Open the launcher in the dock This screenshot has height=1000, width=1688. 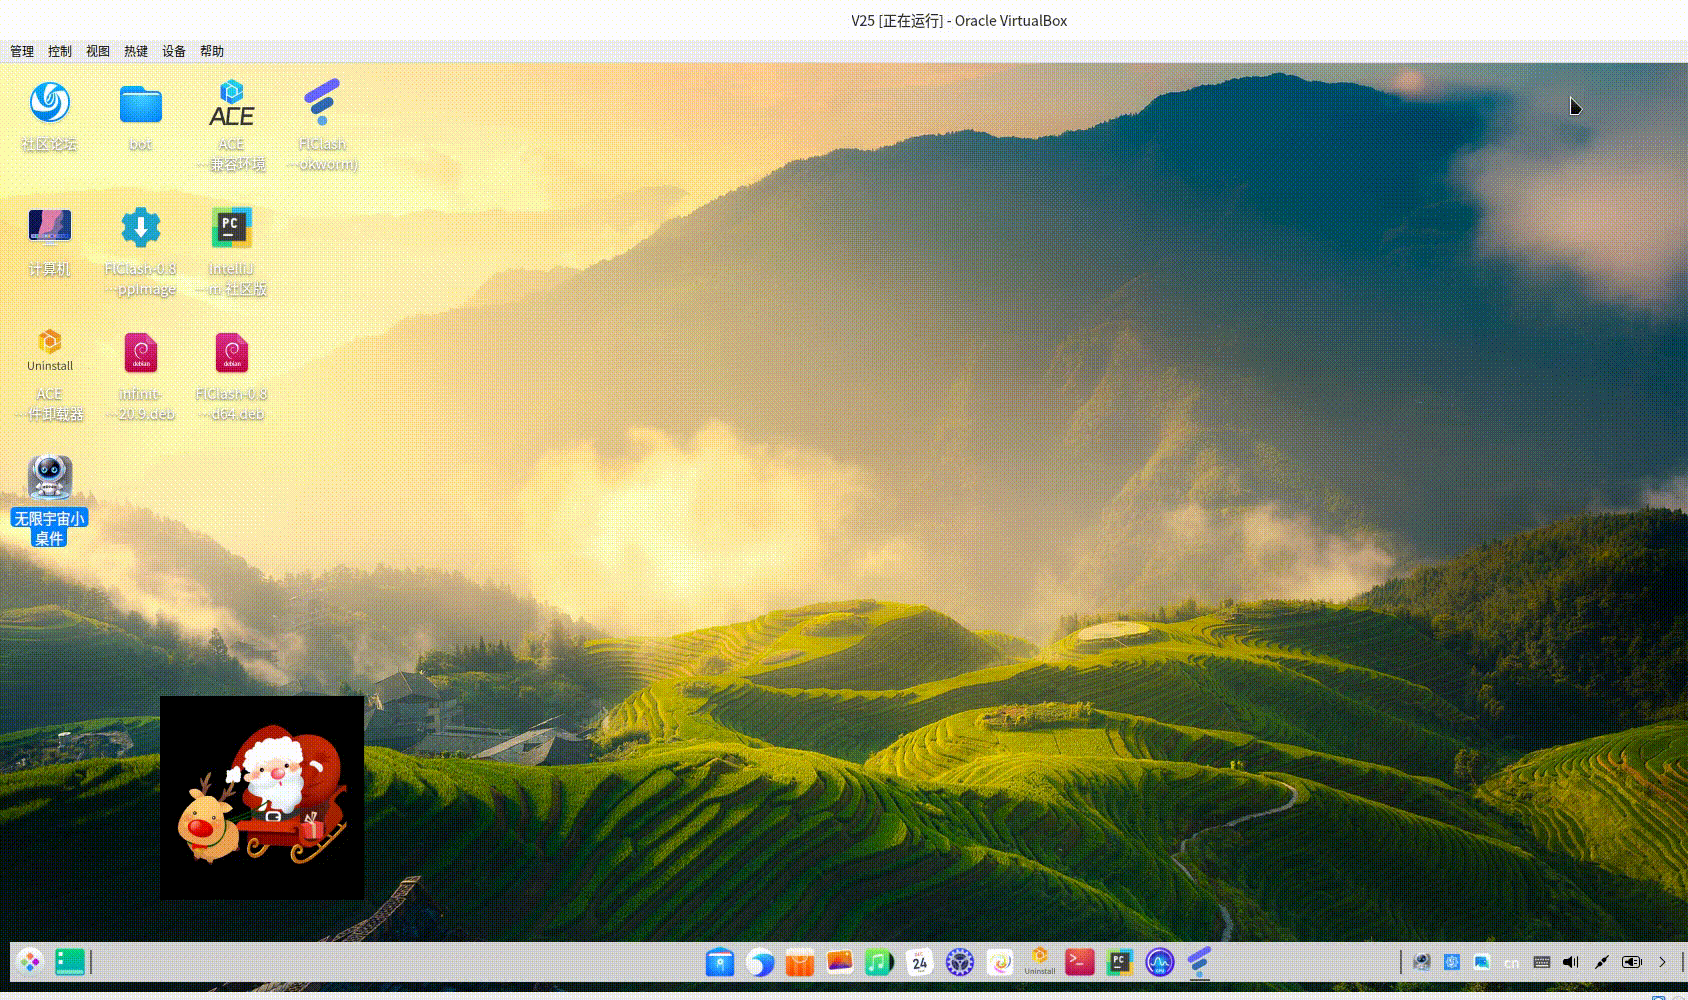30,962
